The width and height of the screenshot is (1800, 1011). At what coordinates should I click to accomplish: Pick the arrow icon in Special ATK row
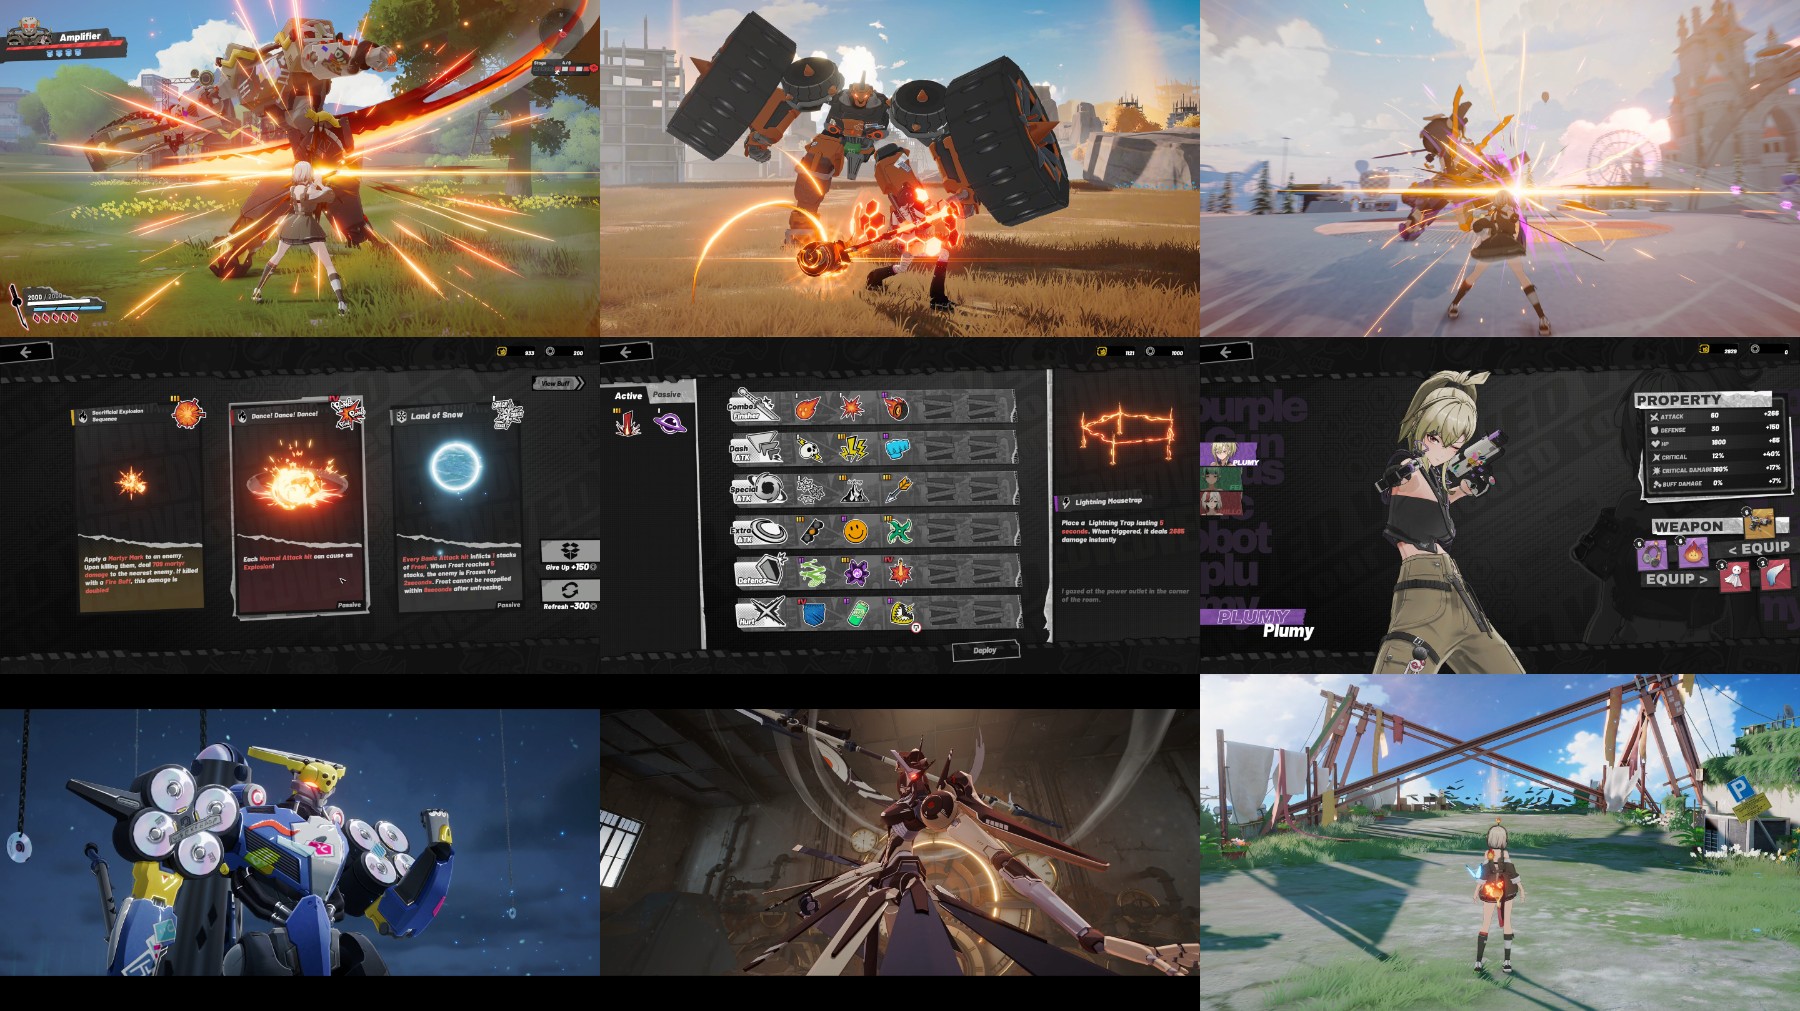tap(897, 489)
